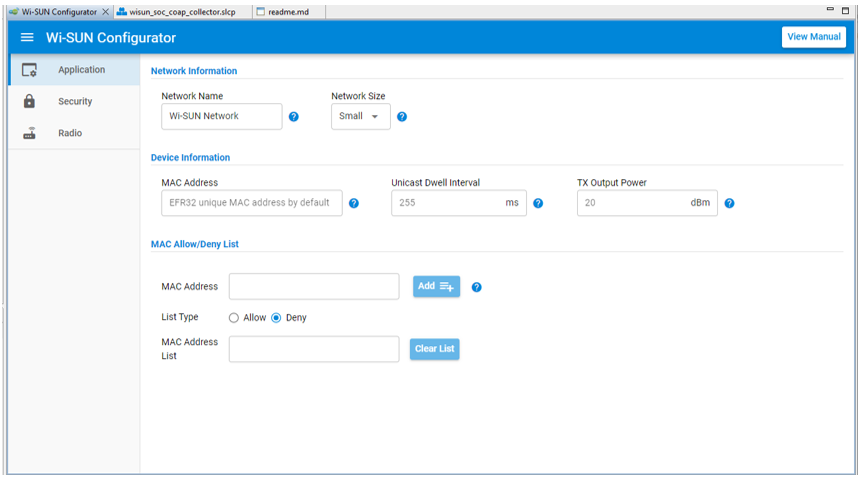Close the Wi-SUN Configurator tab
Screen dimensions: 860x477
coord(106,12)
